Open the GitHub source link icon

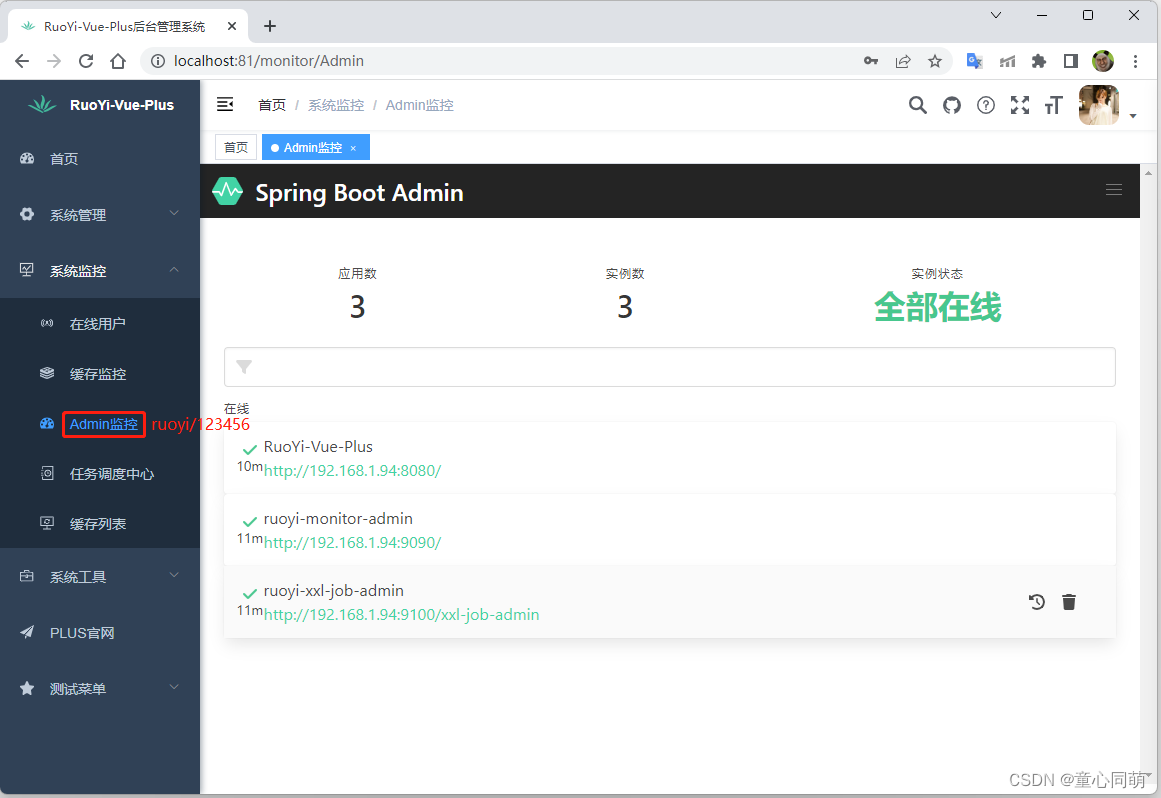[x=951, y=105]
